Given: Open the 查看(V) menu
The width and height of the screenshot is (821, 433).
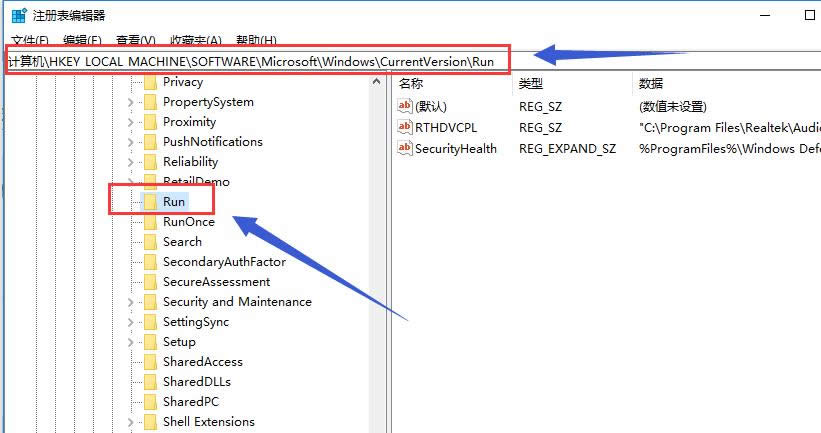Looking at the screenshot, I should click(135, 40).
